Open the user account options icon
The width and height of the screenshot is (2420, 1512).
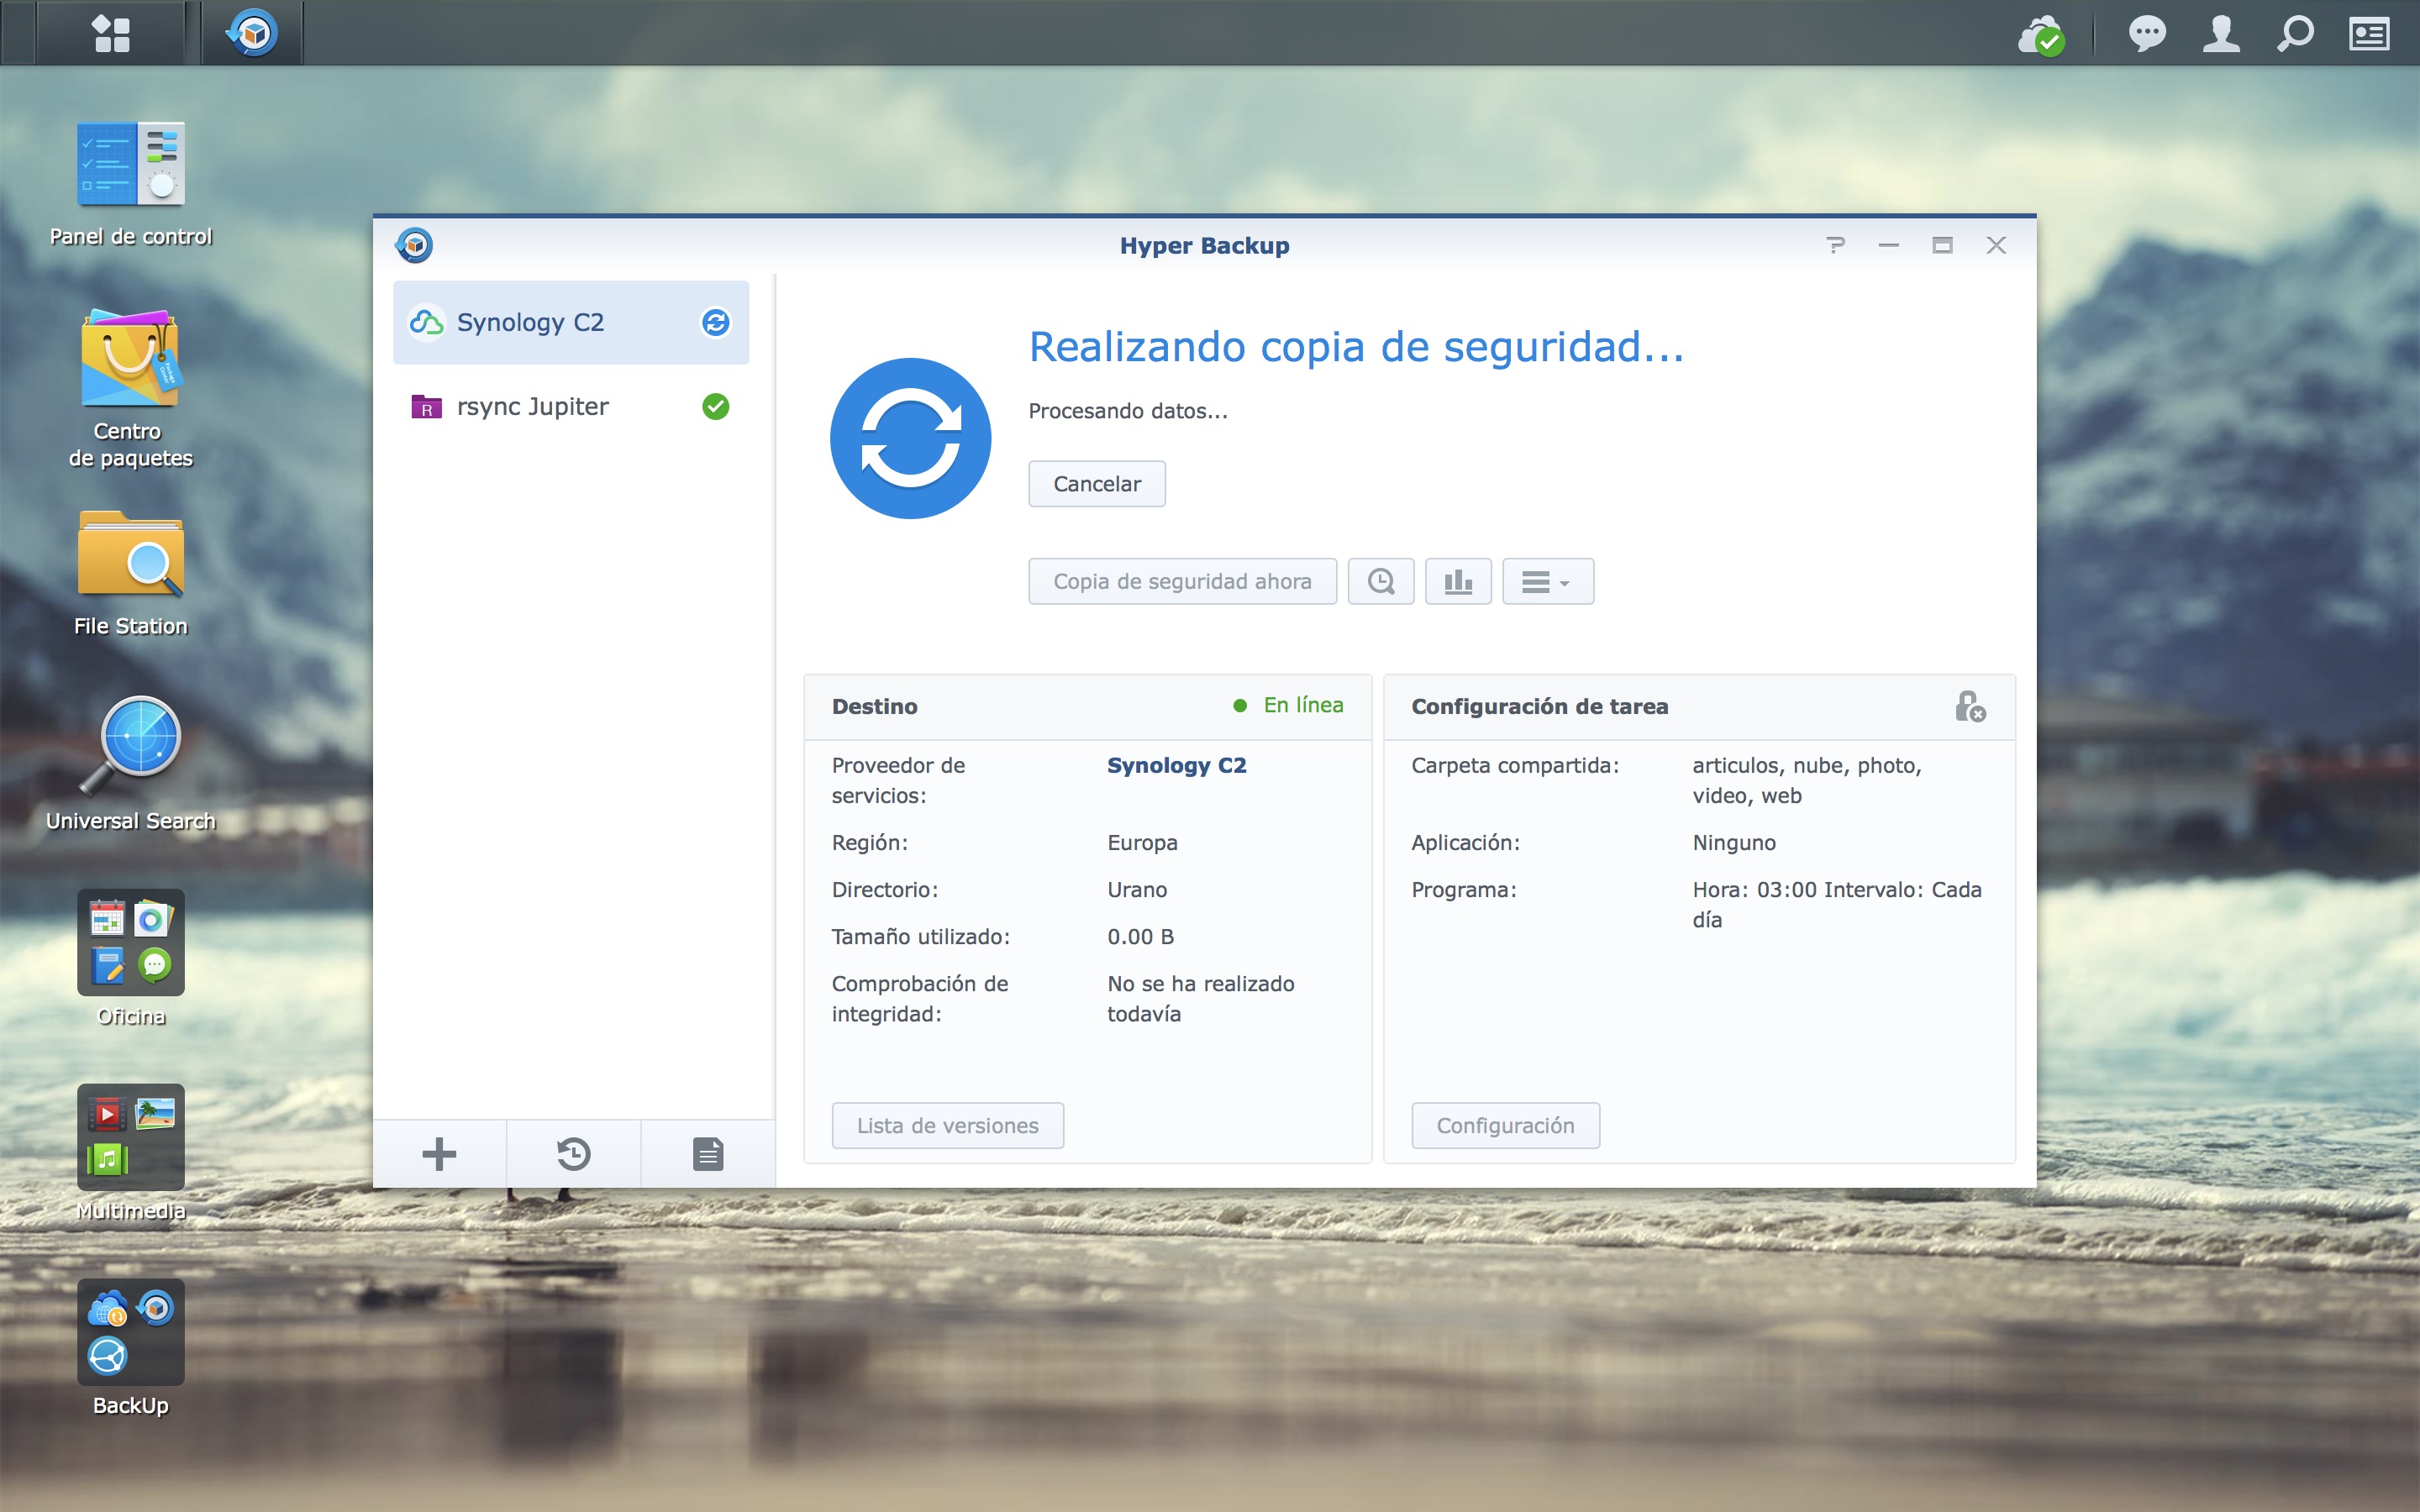tap(2221, 34)
